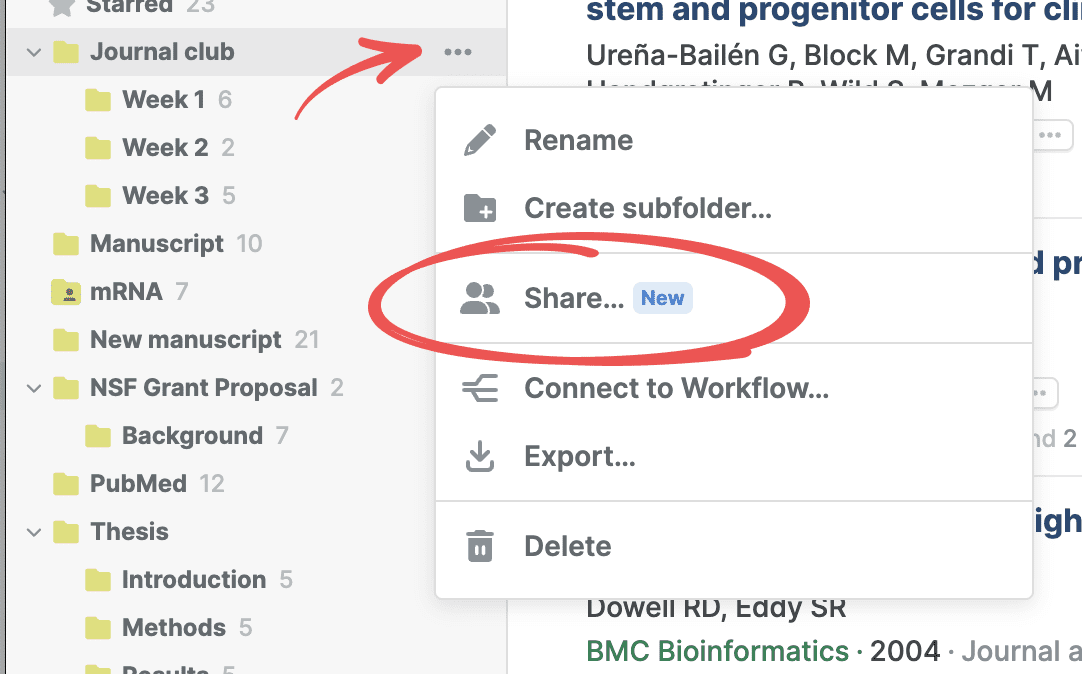This screenshot has width=1082, height=674.
Task: Collapse the Journal club folder
Action: click(x=35, y=52)
